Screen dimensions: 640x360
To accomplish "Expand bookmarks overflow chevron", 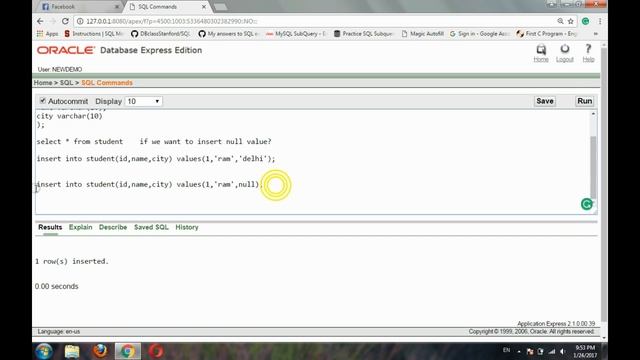I will tap(596, 34).
